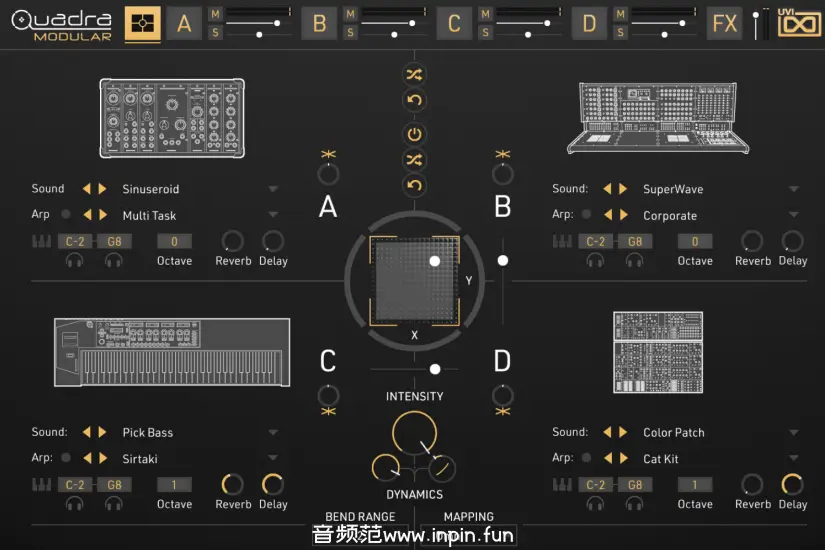Click right headphone icon under G8 in layer C
This screenshot has width=825, height=550.
[x=114, y=504]
